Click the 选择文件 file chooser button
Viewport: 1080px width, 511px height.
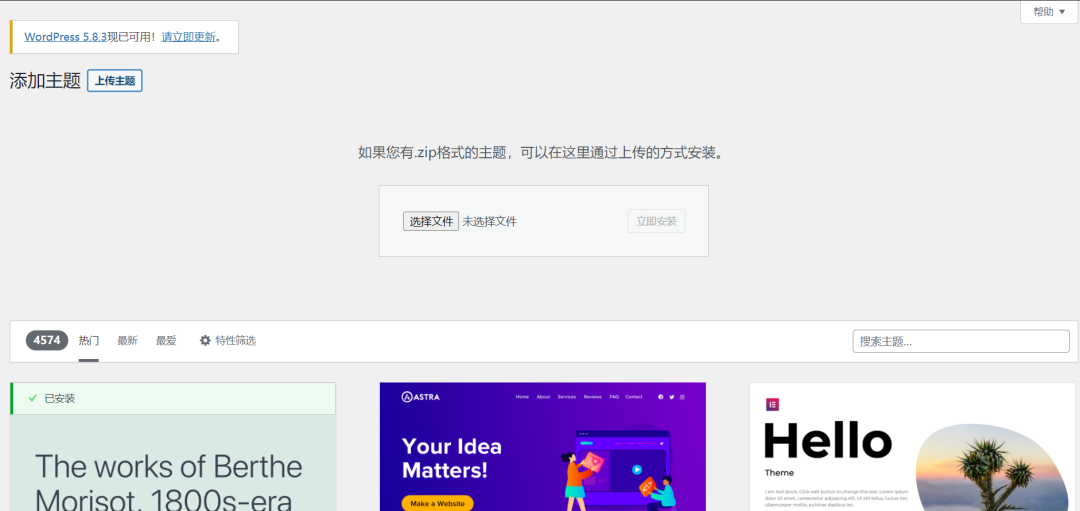[431, 221]
